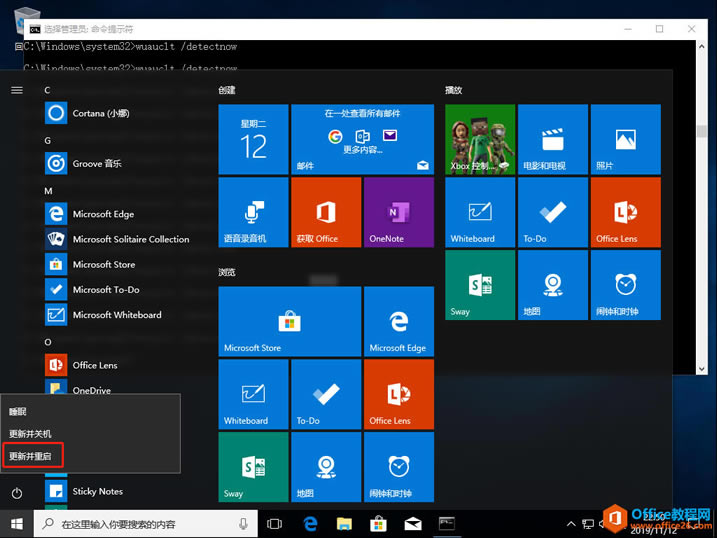Click command prompt scrollbar up arrow
This screenshot has height=538, width=717.
tap(701, 46)
